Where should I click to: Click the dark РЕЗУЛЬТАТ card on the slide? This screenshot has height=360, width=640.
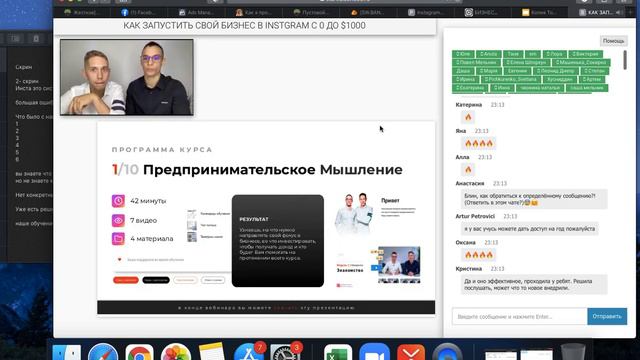(x=278, y=241)
